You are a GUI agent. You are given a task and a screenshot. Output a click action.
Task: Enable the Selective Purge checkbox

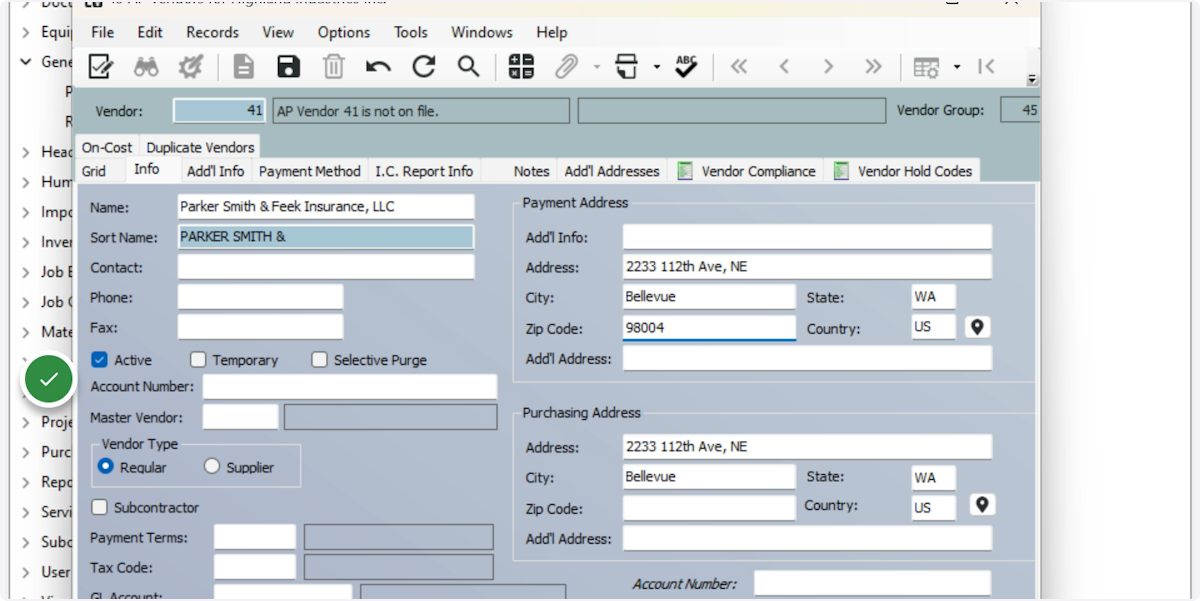point(319,359)
